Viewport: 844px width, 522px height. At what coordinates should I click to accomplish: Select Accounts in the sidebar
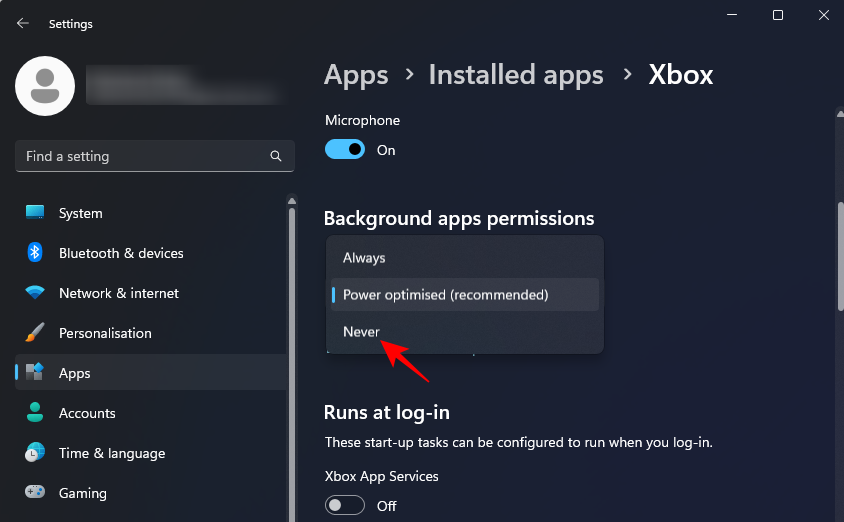151,413
